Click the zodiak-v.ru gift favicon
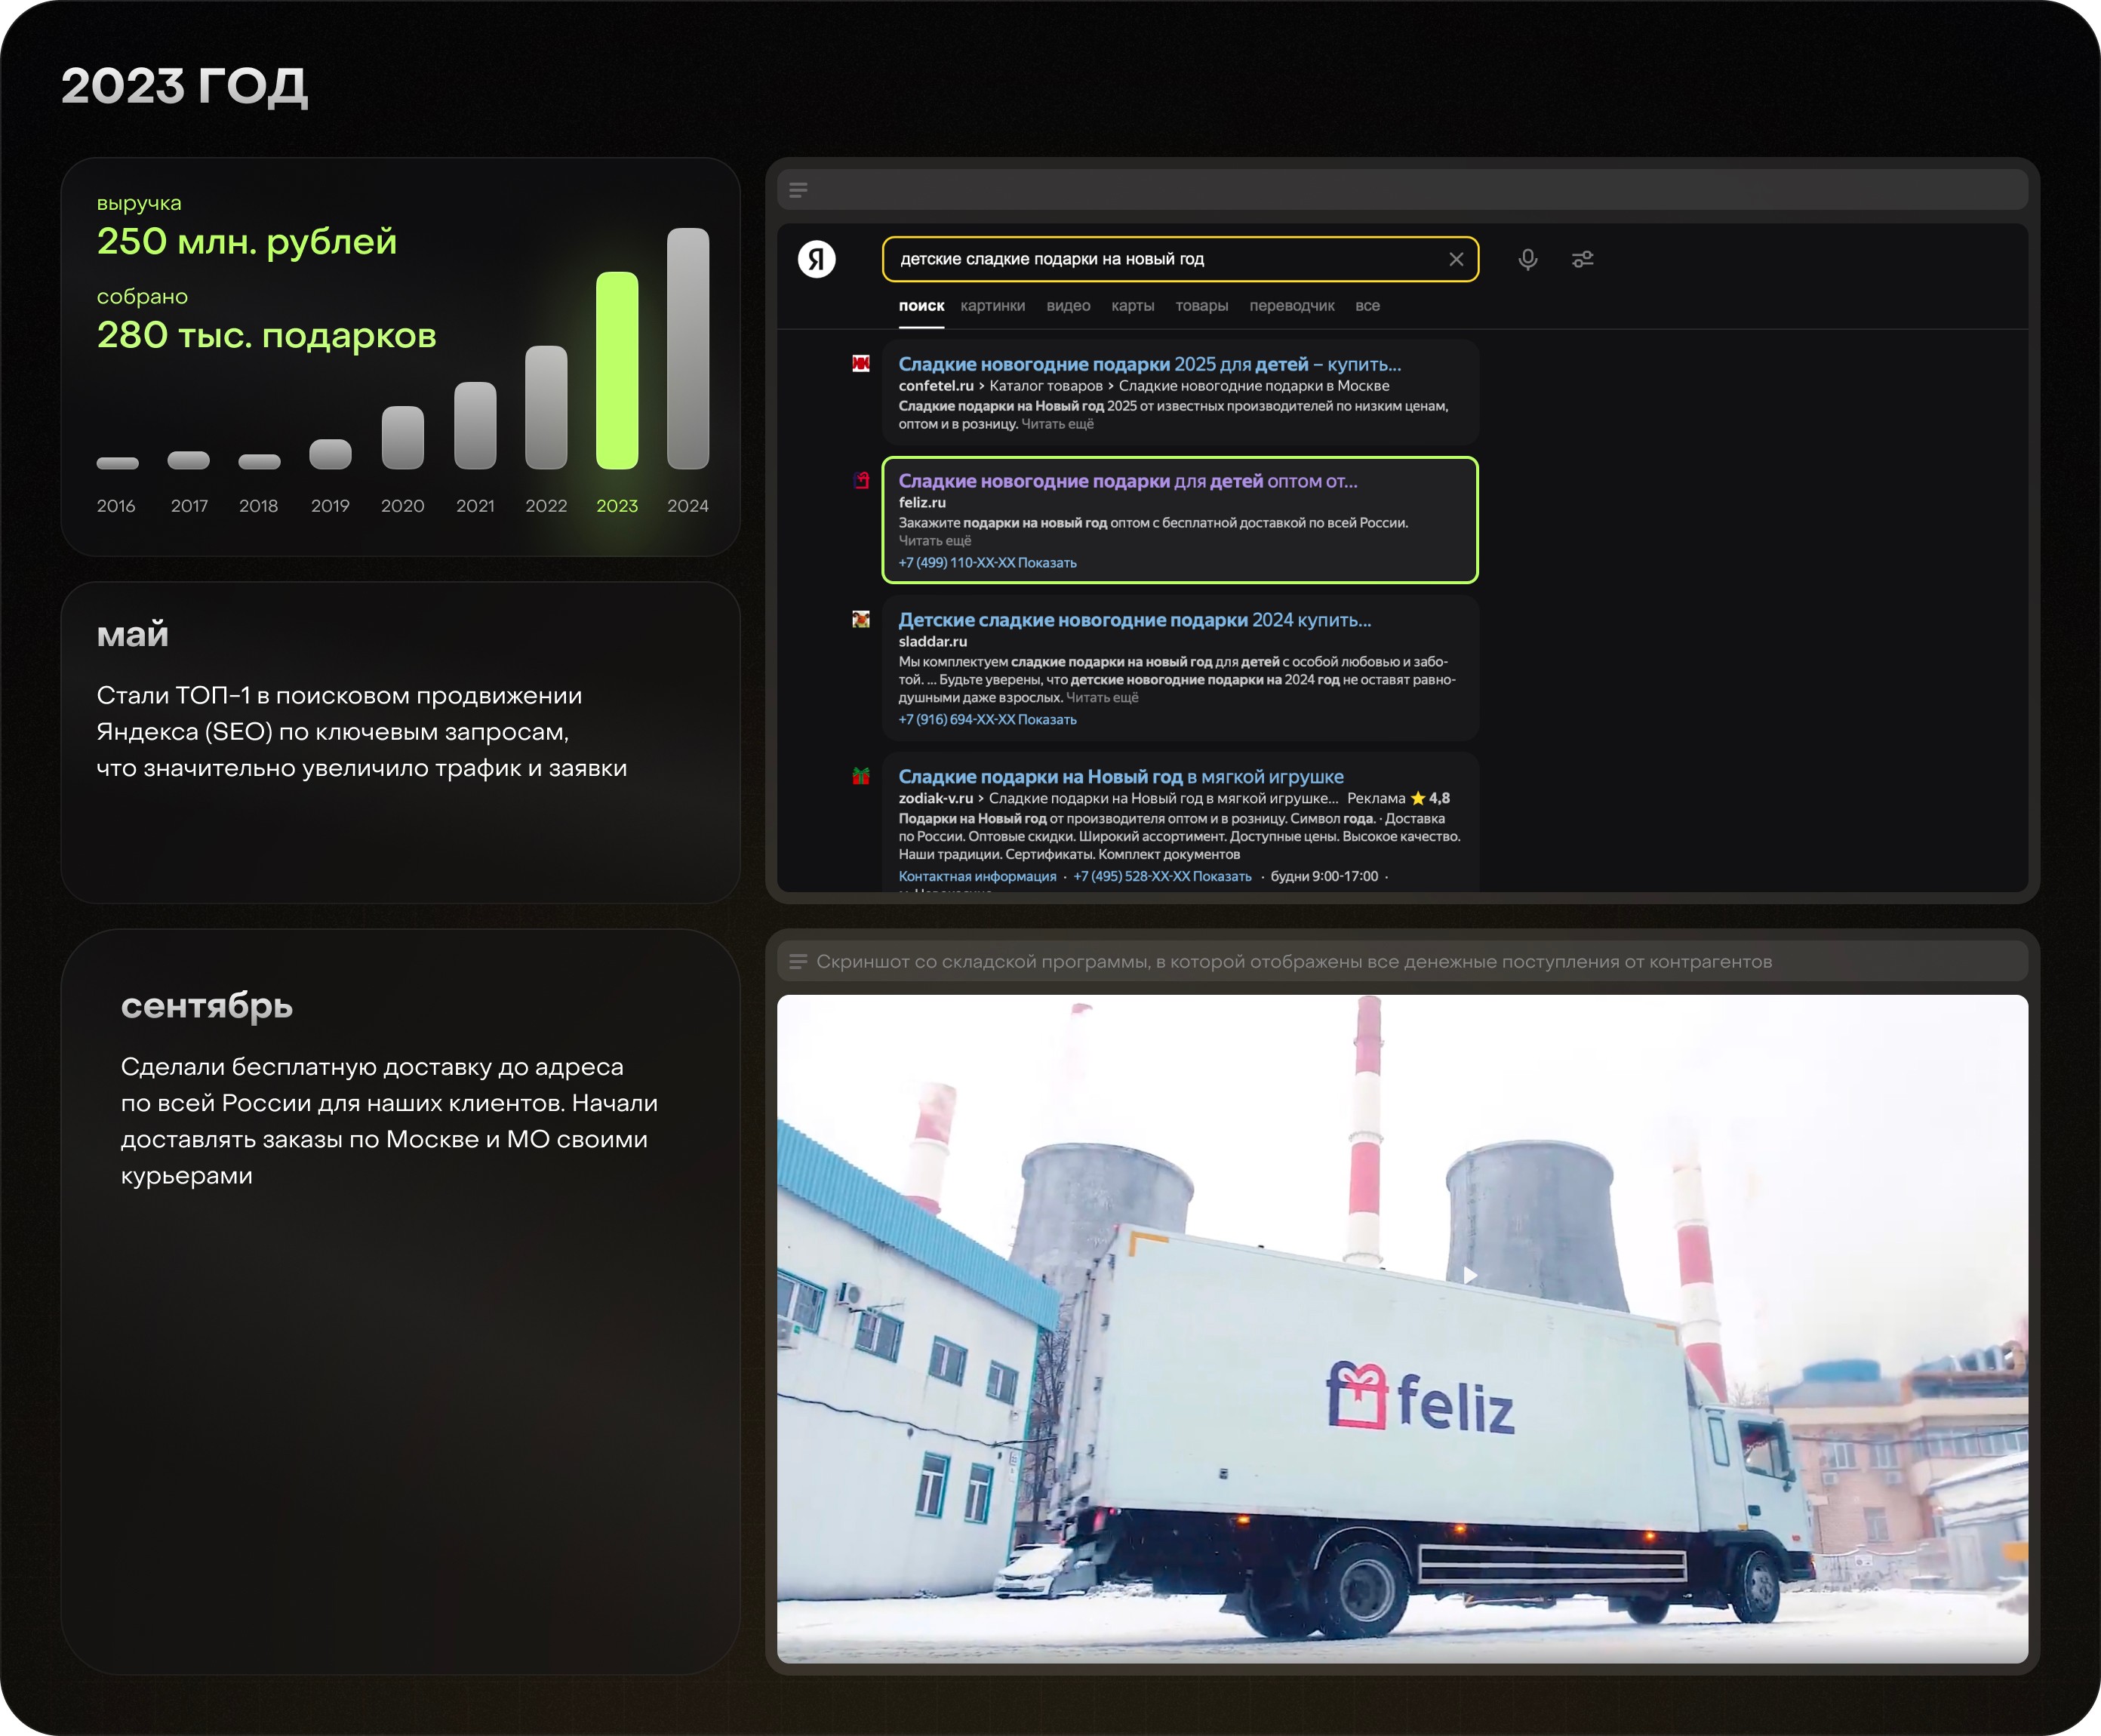The height and width of the screenshot is (1736, 2101). coord(861,776)
